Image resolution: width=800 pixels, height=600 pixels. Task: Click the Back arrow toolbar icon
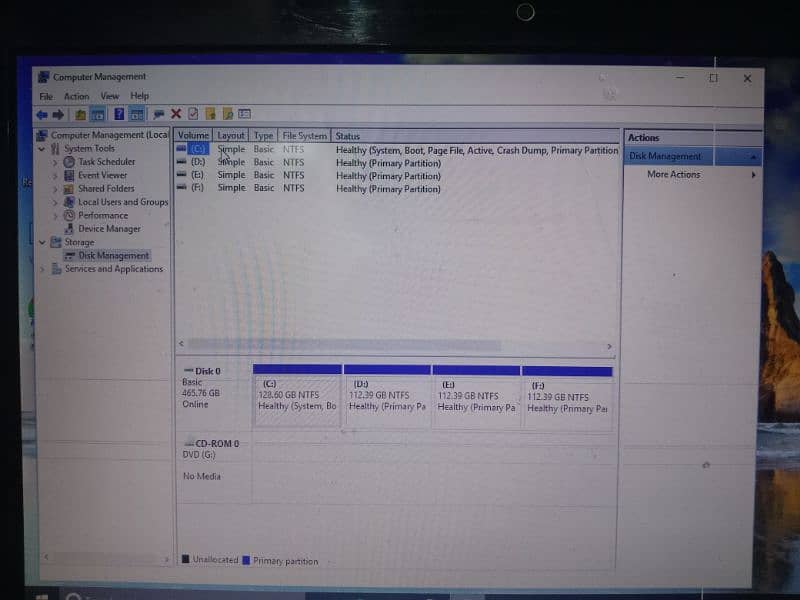(x=43, y=114)
